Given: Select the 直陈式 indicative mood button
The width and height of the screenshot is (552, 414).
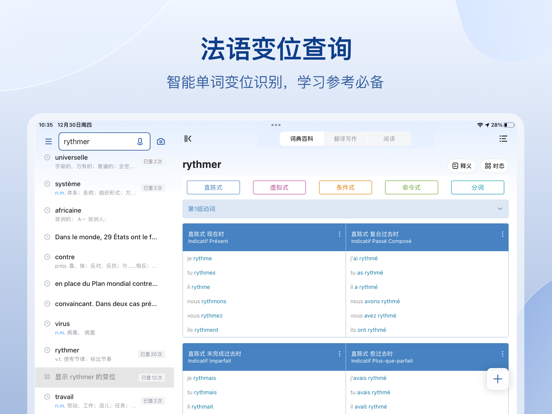Looking at the screenshot, I should (x=213, y=187).
